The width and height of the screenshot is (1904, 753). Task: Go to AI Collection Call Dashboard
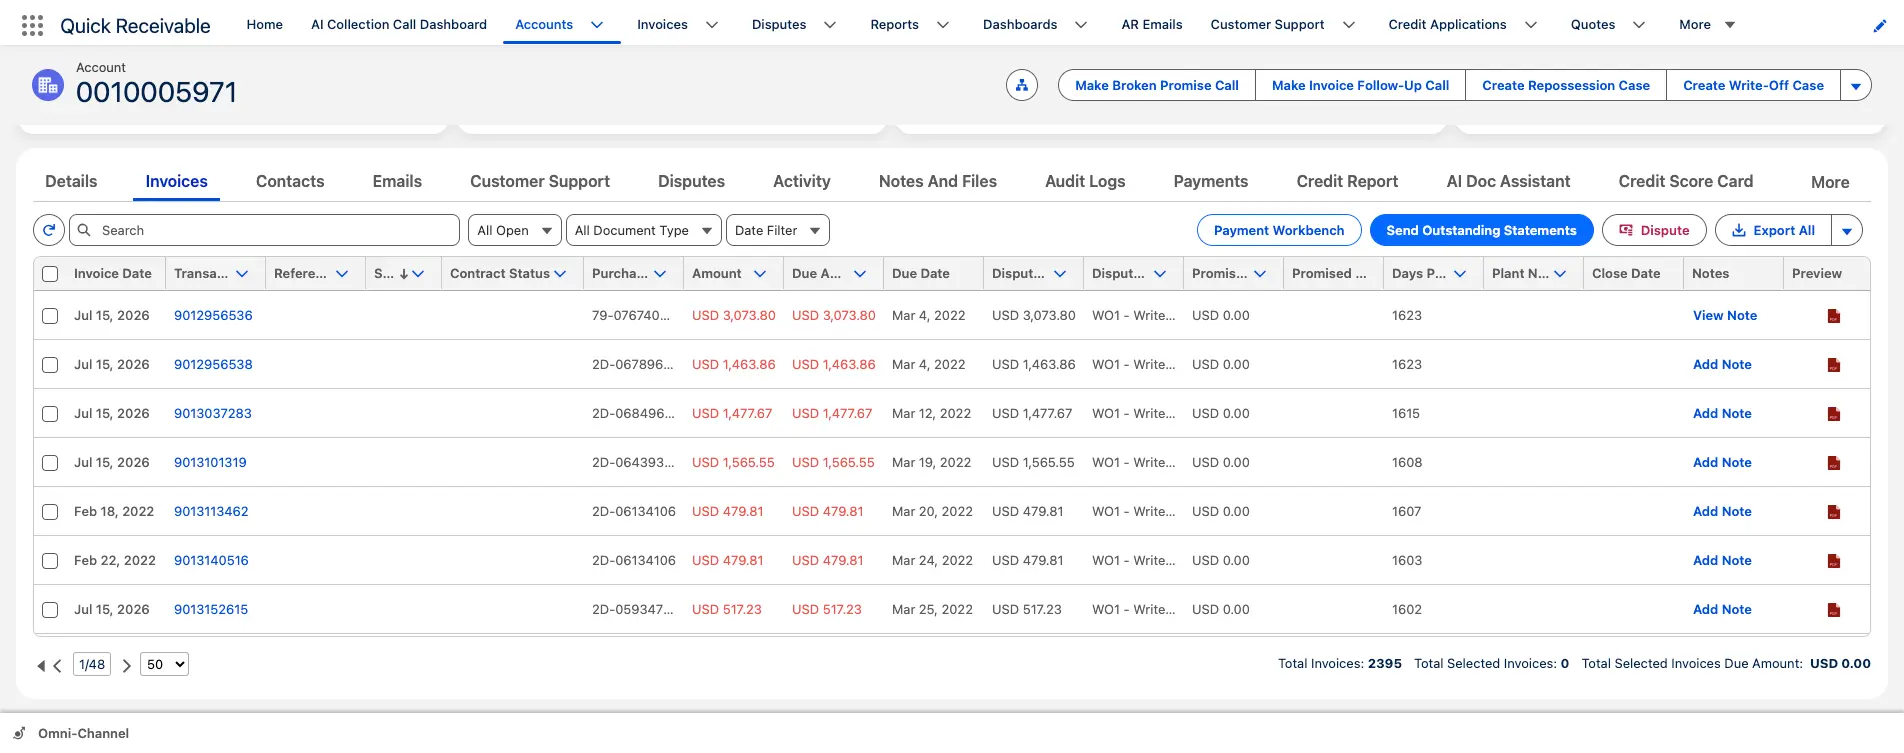click(399, 25)
